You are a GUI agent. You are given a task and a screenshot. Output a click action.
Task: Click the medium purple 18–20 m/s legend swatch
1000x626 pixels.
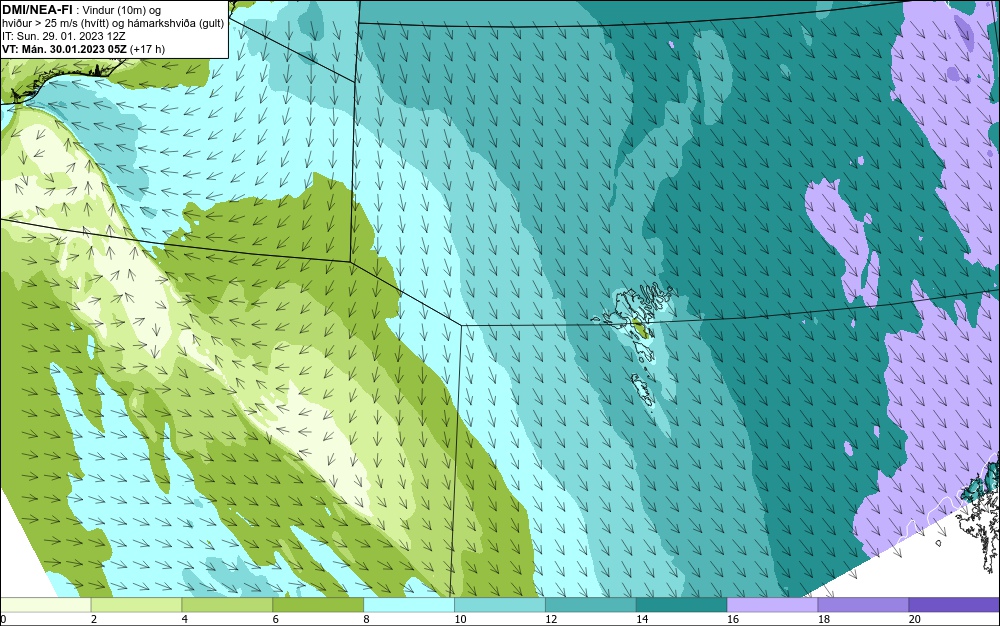click(864, 604)
